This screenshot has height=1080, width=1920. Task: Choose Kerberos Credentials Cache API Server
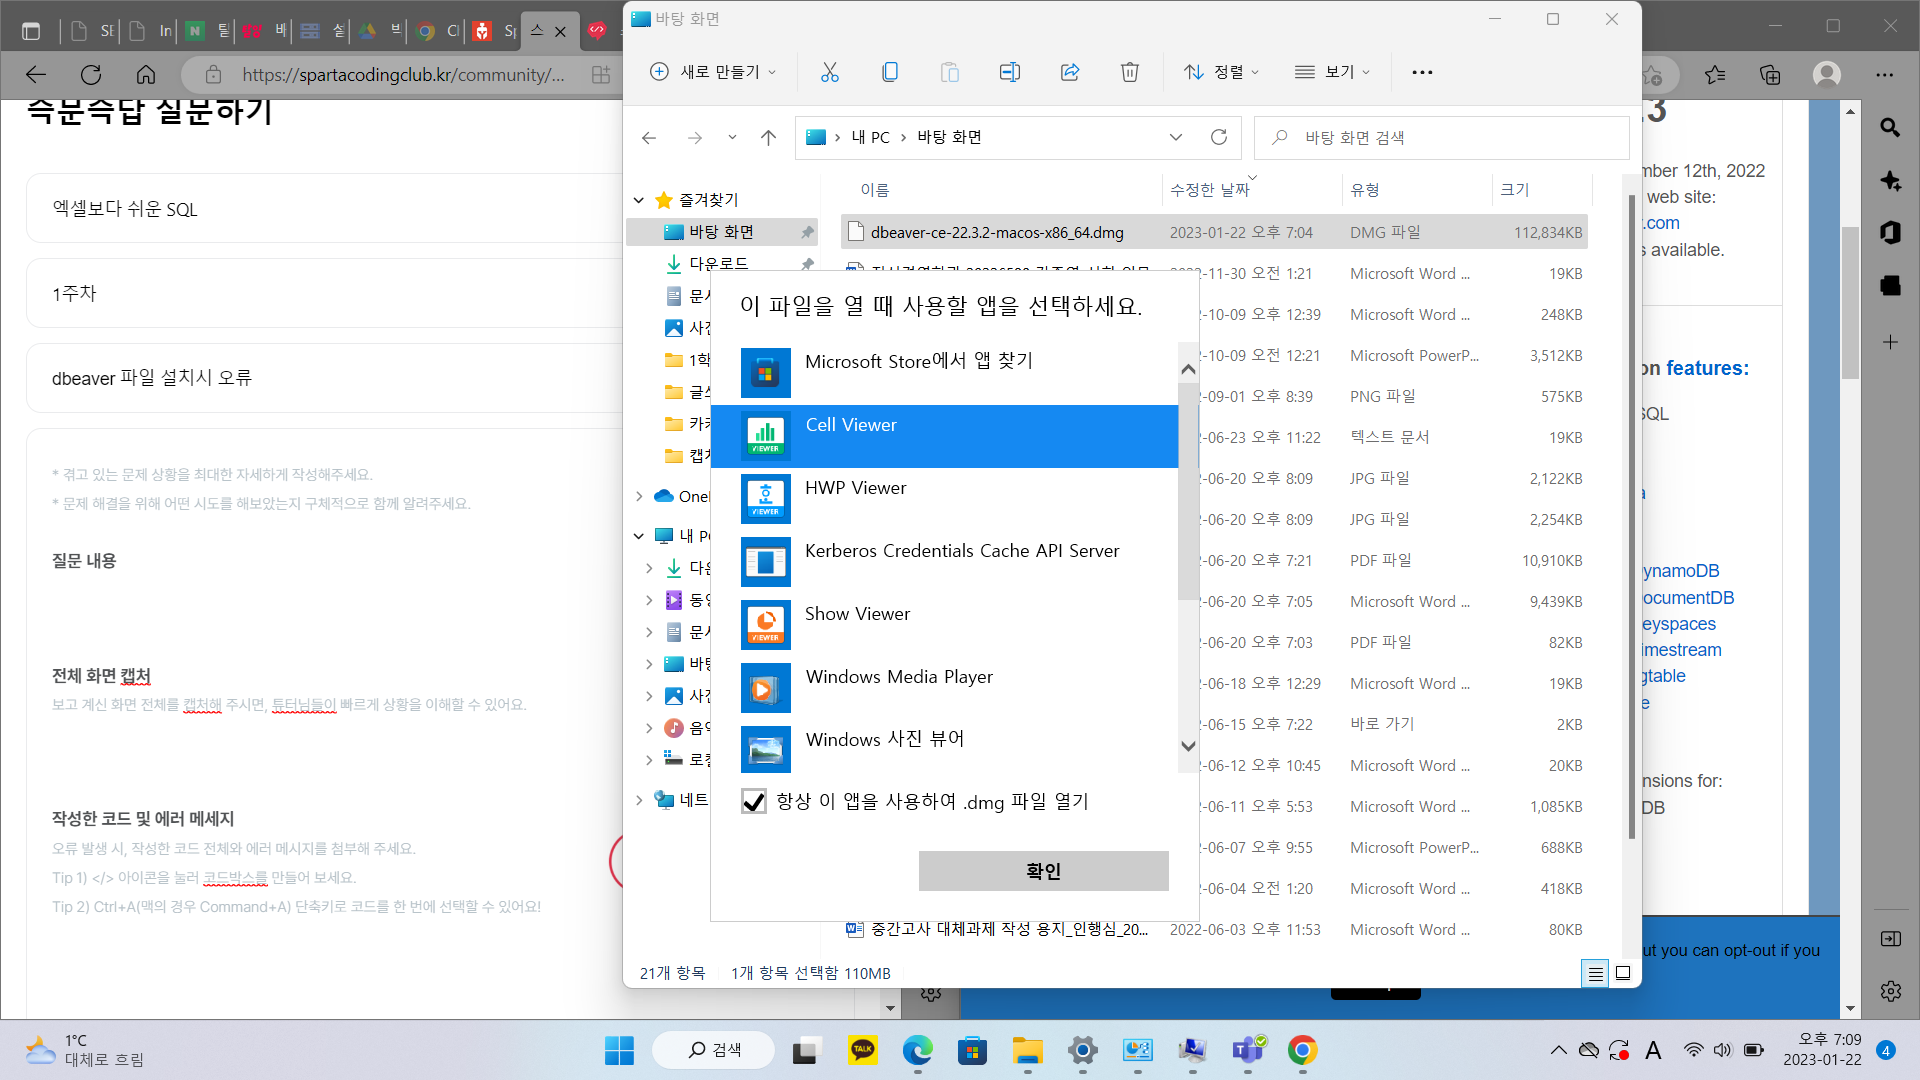click(945, 562)
